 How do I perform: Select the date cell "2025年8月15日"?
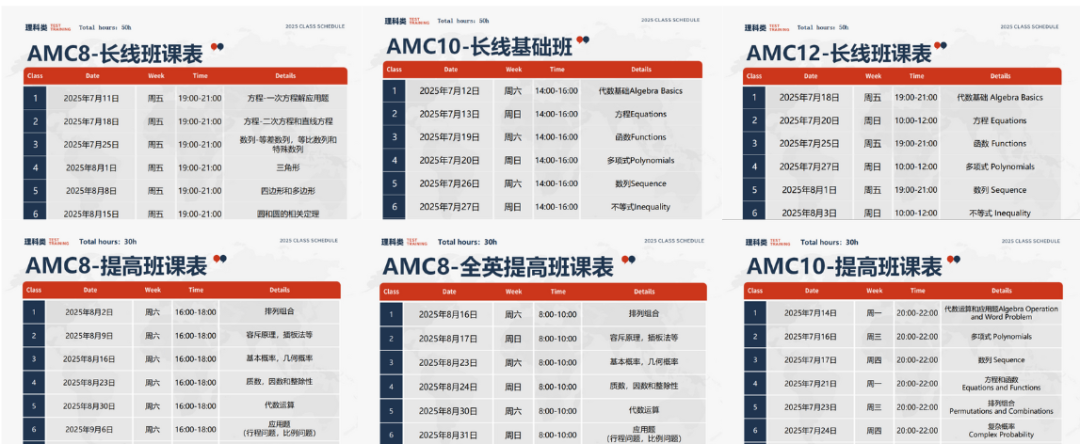coord(92,213)
